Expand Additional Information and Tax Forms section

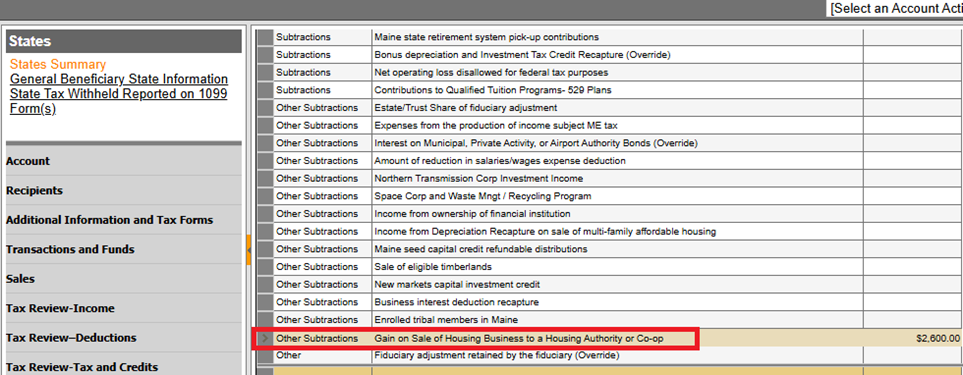point(123,220)
